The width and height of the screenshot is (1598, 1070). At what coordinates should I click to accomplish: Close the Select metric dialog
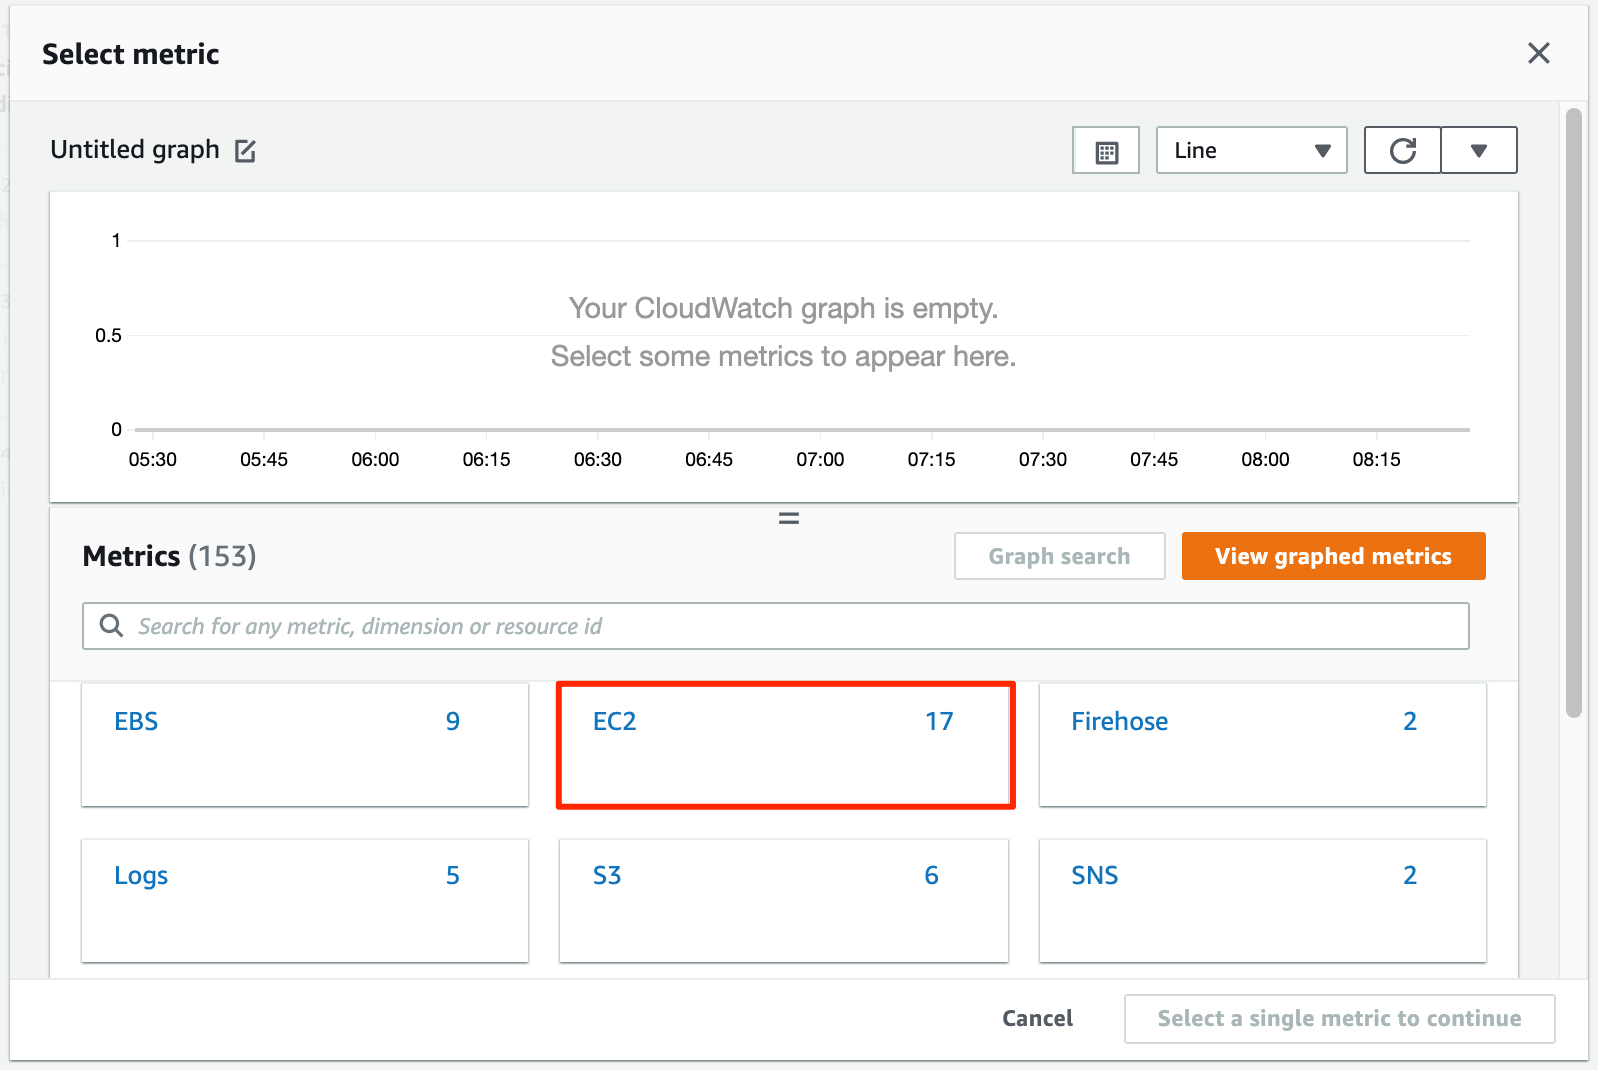tap(1539, 53)
